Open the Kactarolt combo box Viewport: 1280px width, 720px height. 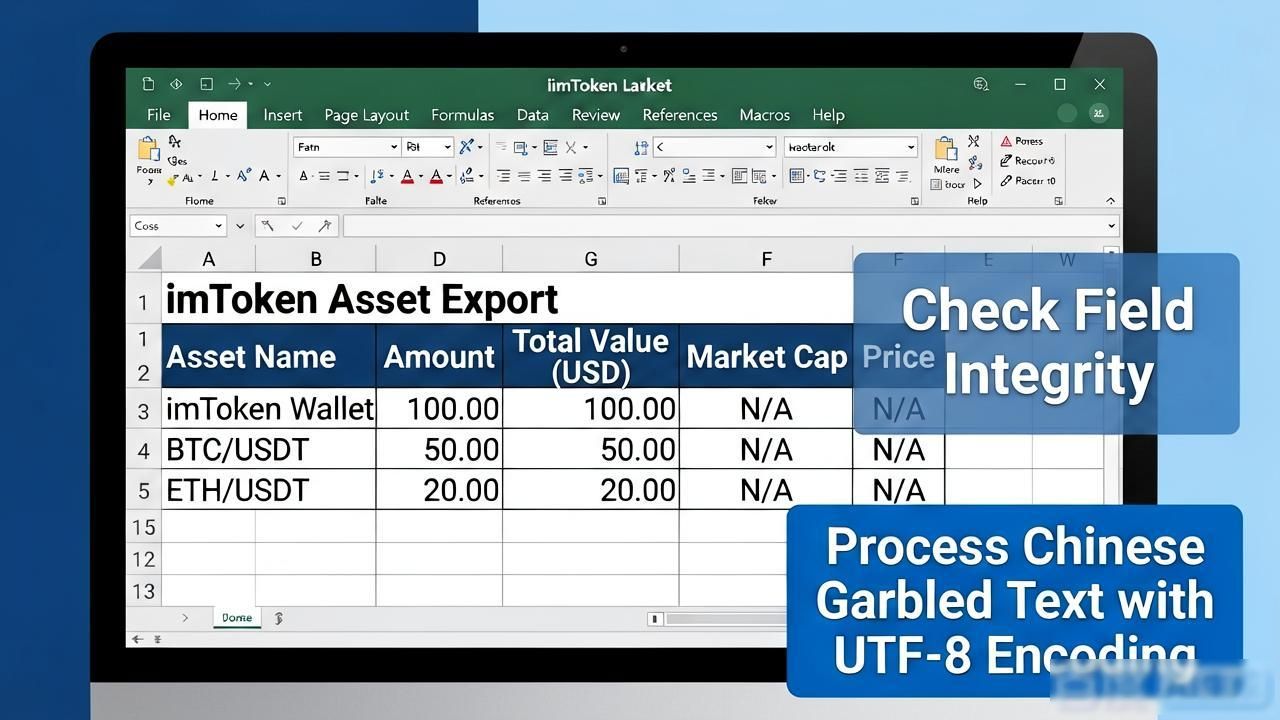850,147
